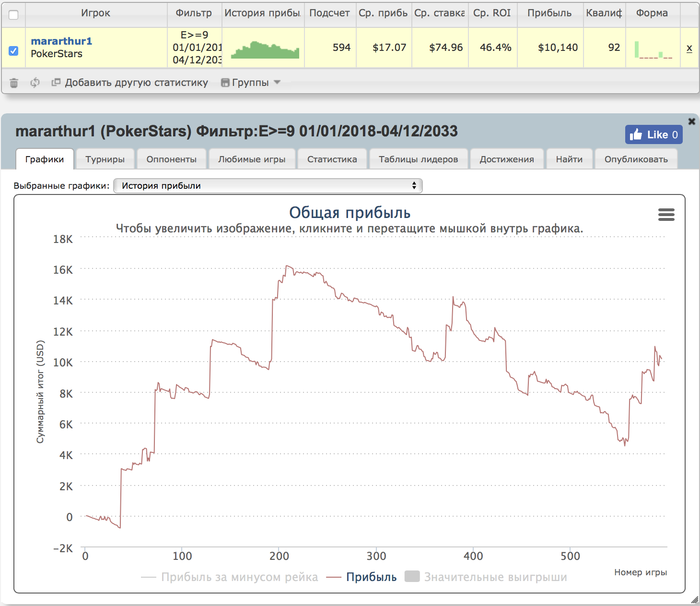Expand the Группы dropdown
The height and width of the screenshot is (606, 700).
tap(251, 83)
